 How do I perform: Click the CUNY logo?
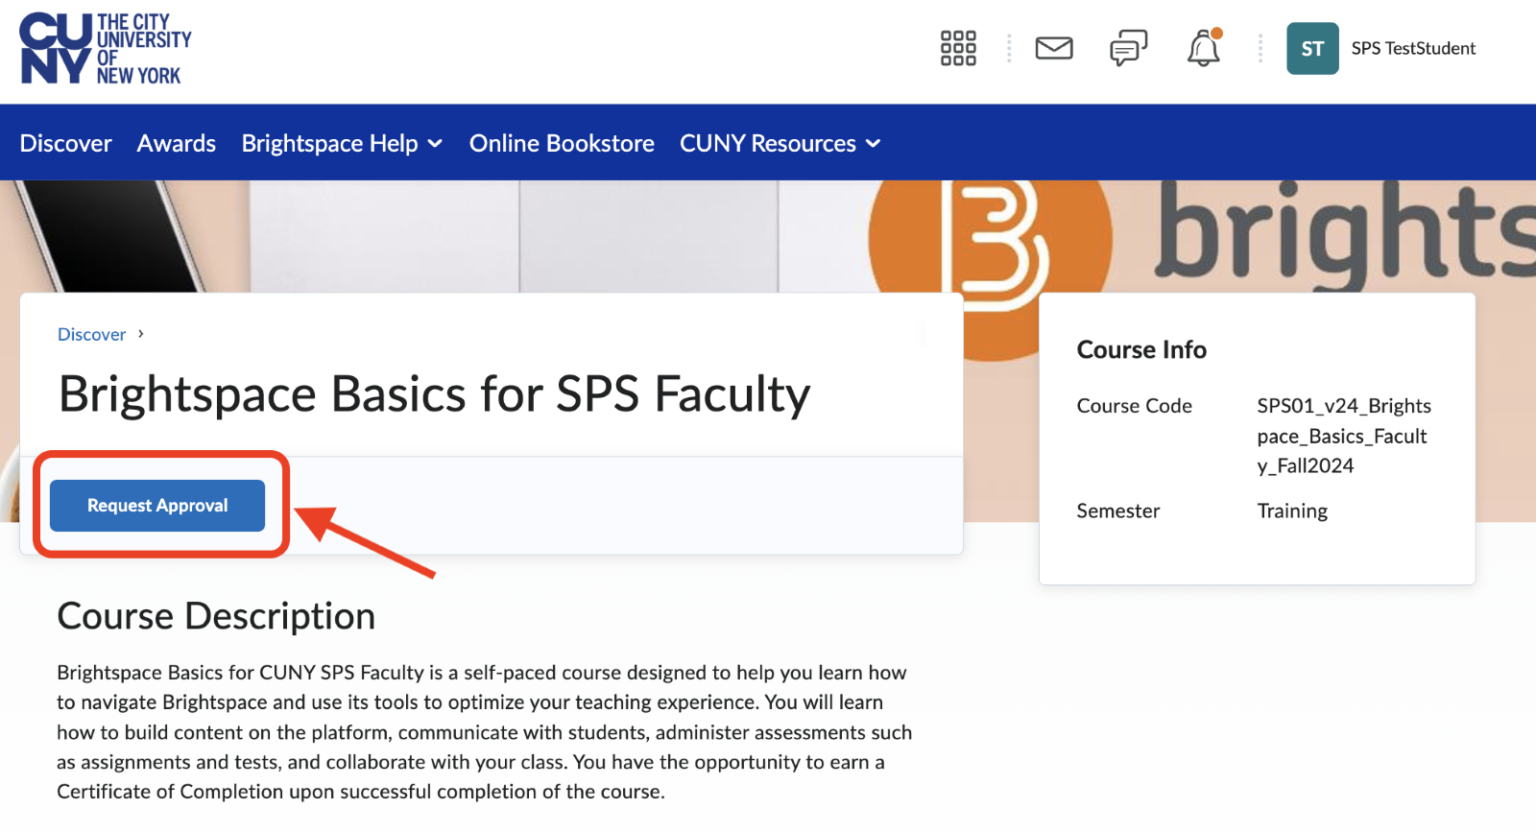click(x=104, y=47)
